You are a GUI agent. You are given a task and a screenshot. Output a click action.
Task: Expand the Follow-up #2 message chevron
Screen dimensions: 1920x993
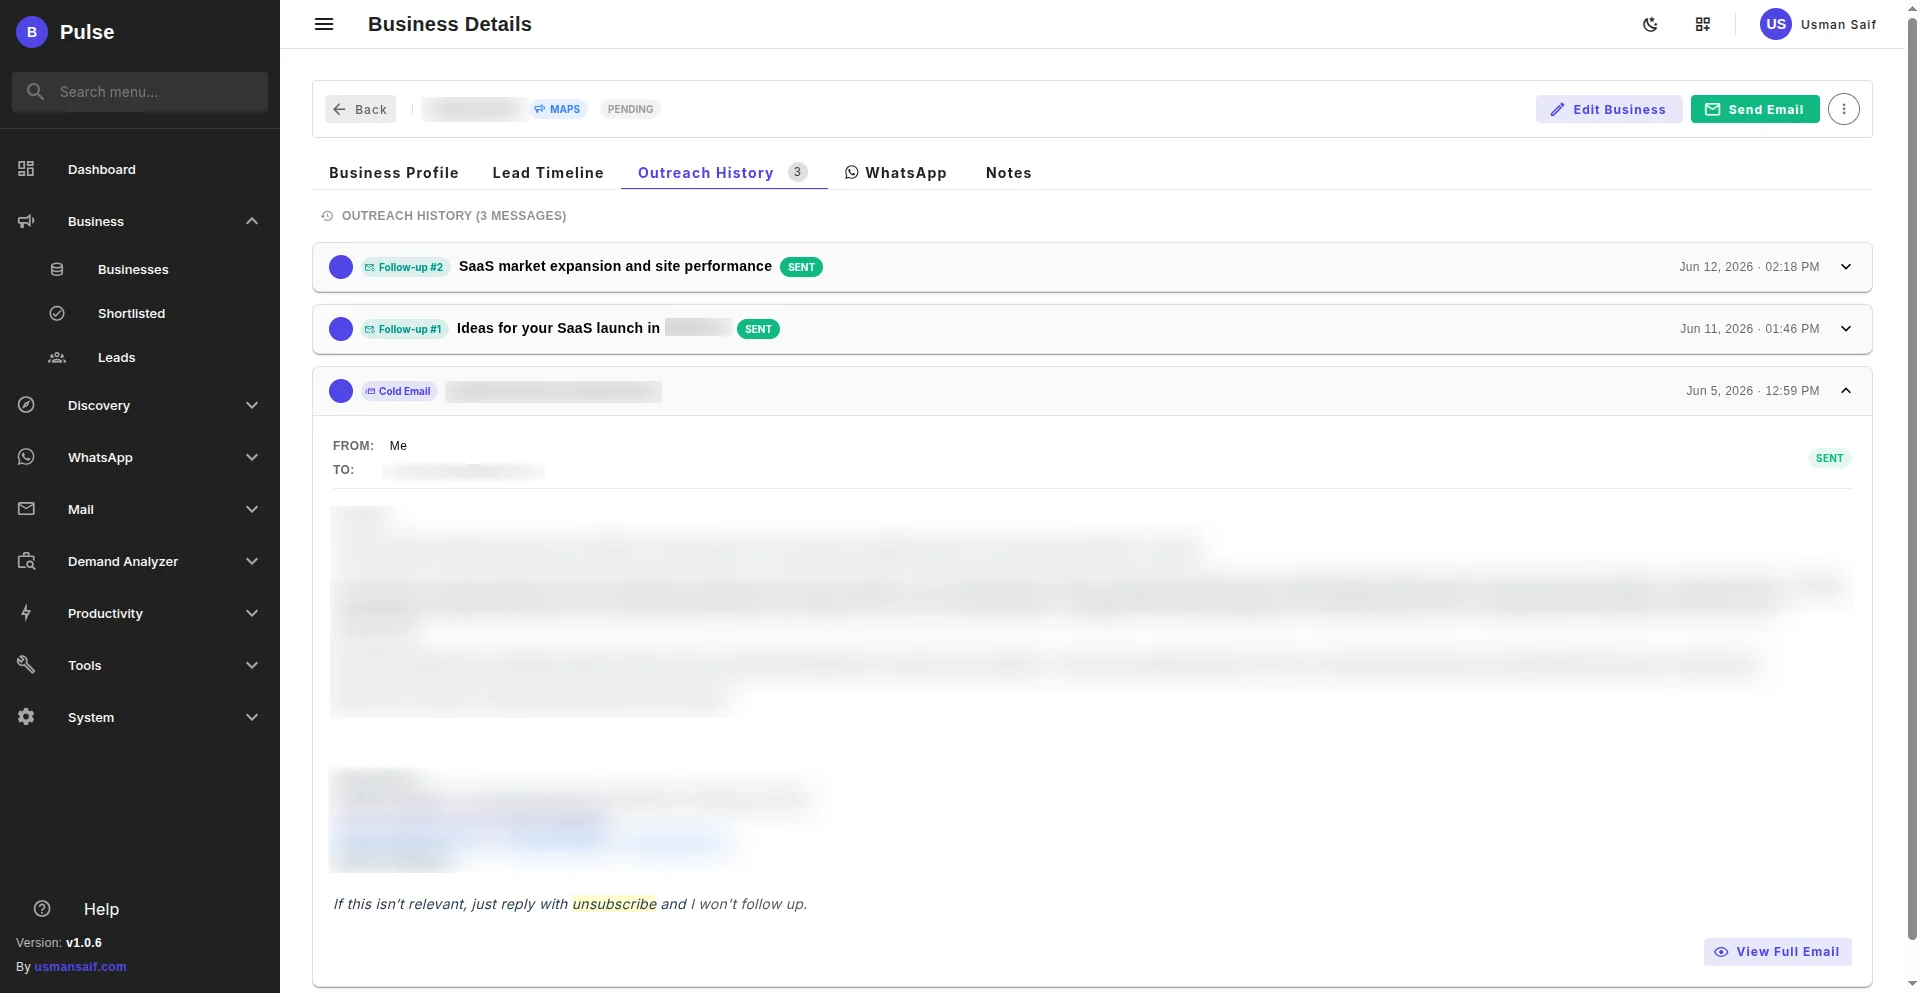[x=1846, y=267]
